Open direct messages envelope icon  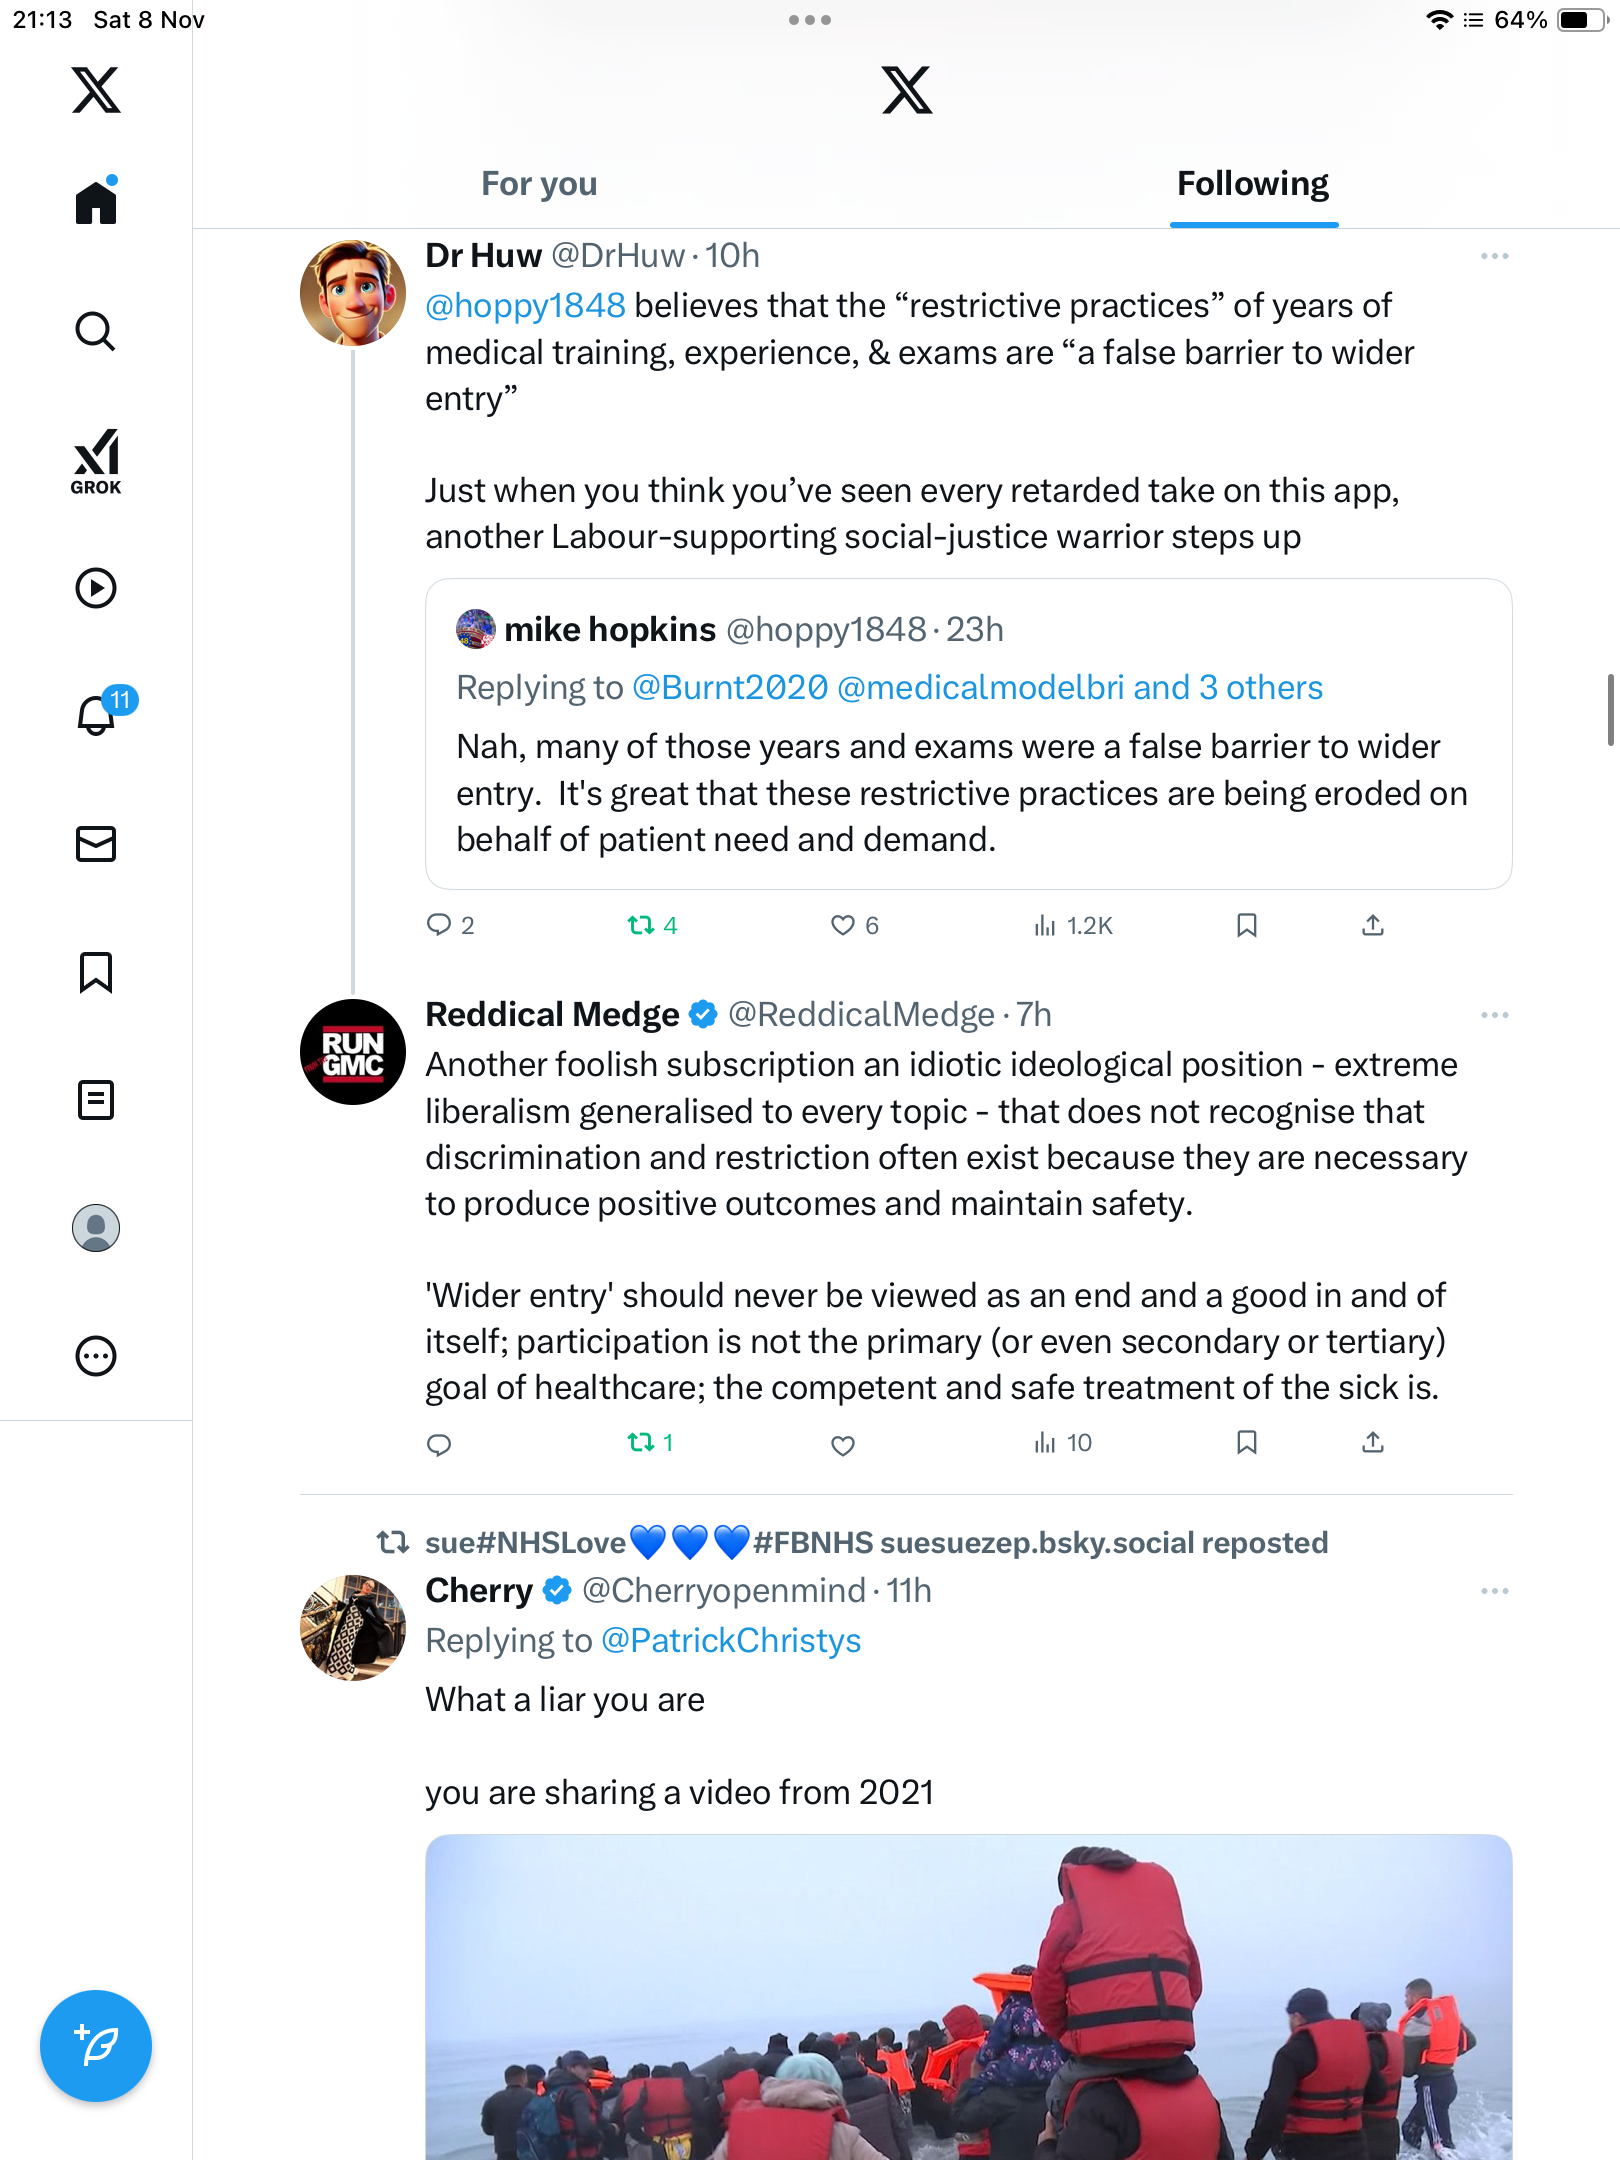pos(96,844)
